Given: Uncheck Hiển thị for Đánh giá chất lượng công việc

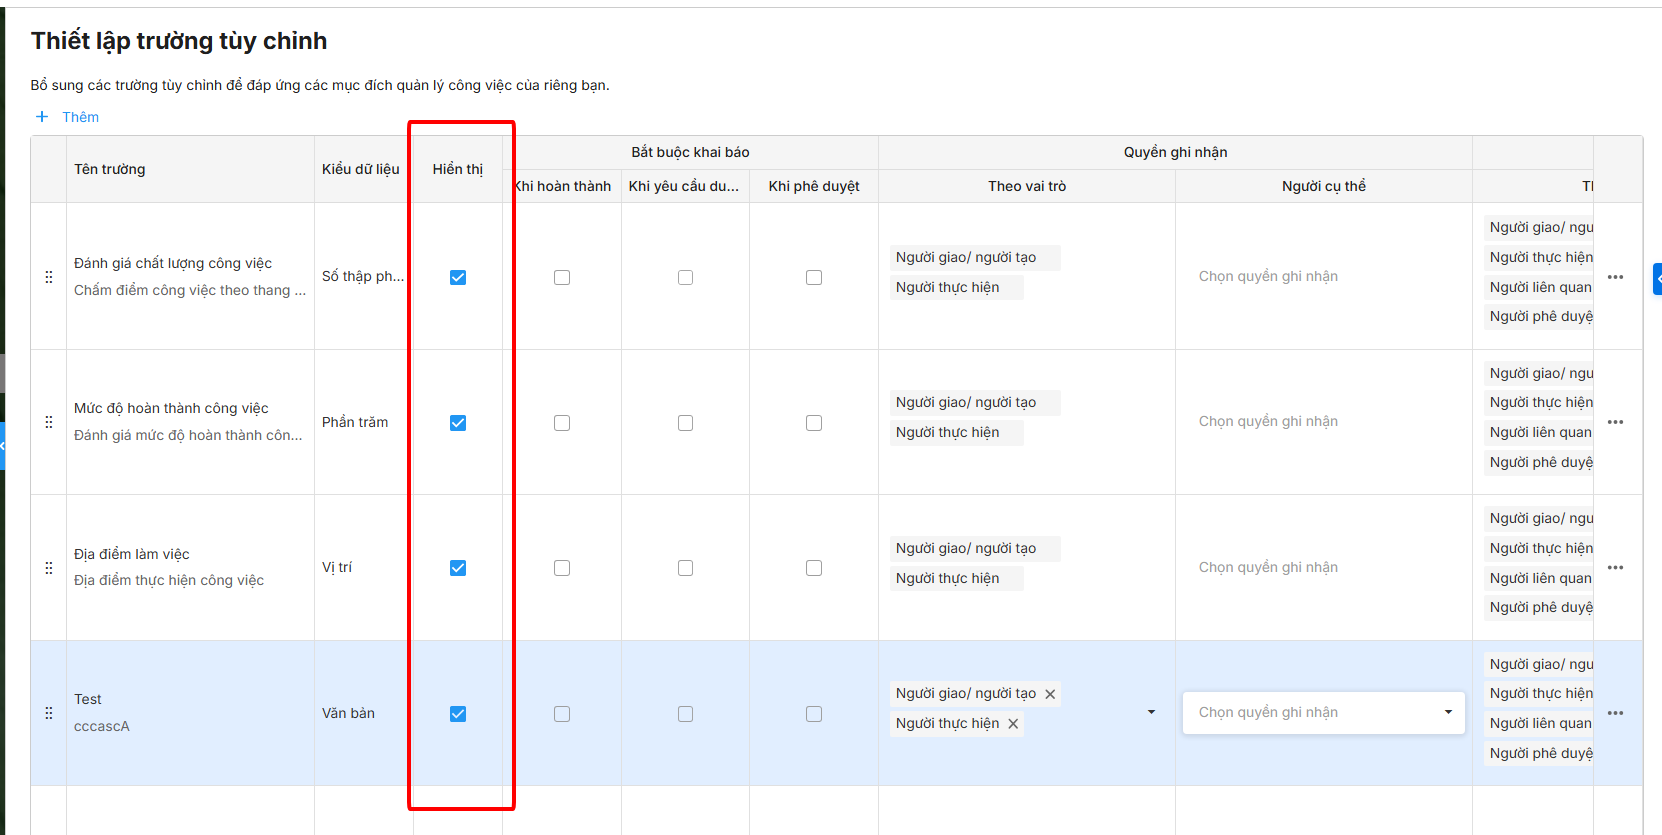Looking at the screenshot, I should 458,277.
